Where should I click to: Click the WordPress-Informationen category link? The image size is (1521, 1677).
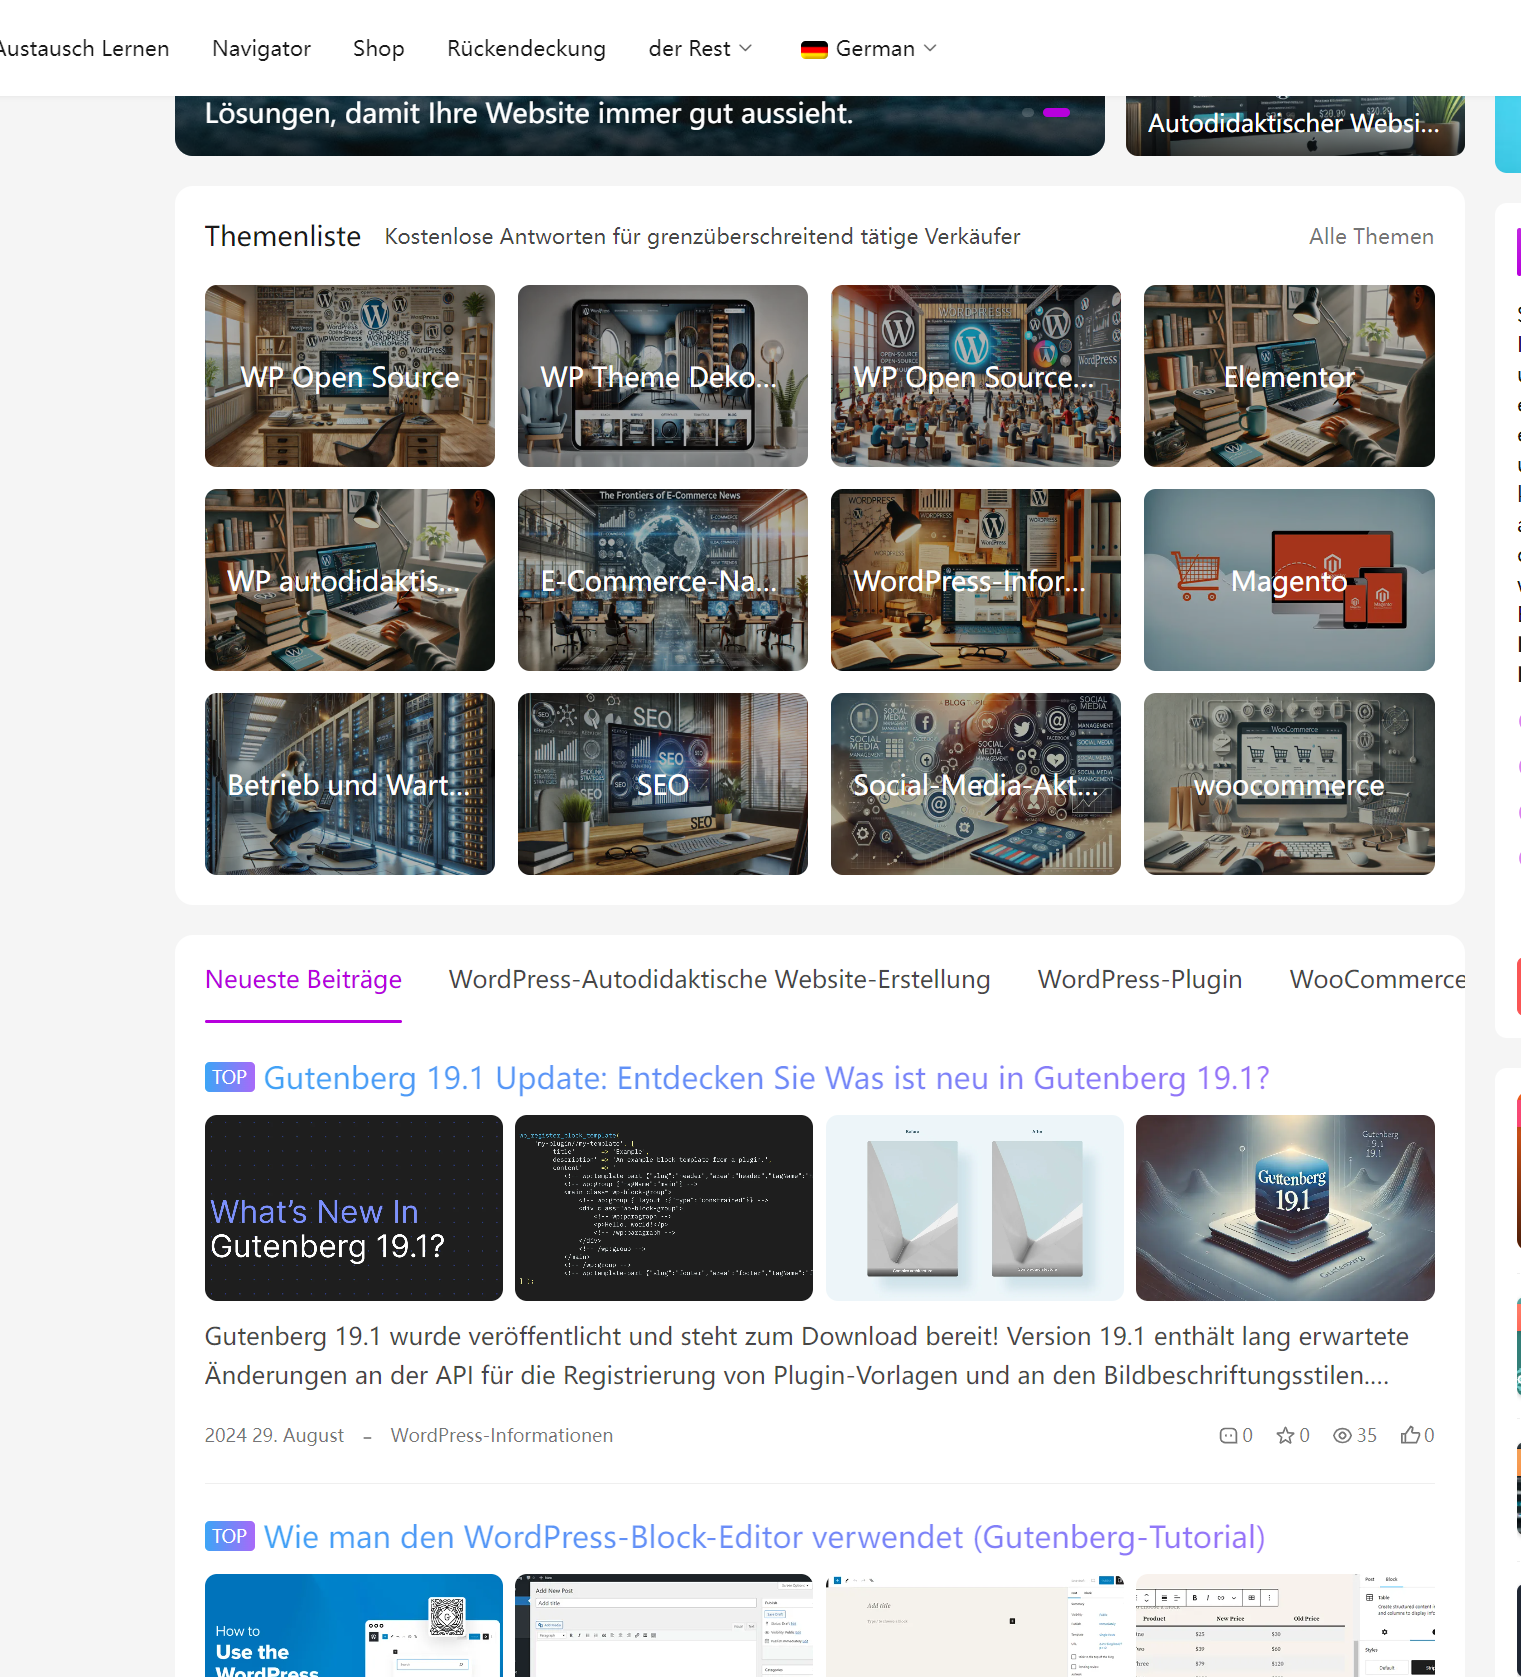501,1435
